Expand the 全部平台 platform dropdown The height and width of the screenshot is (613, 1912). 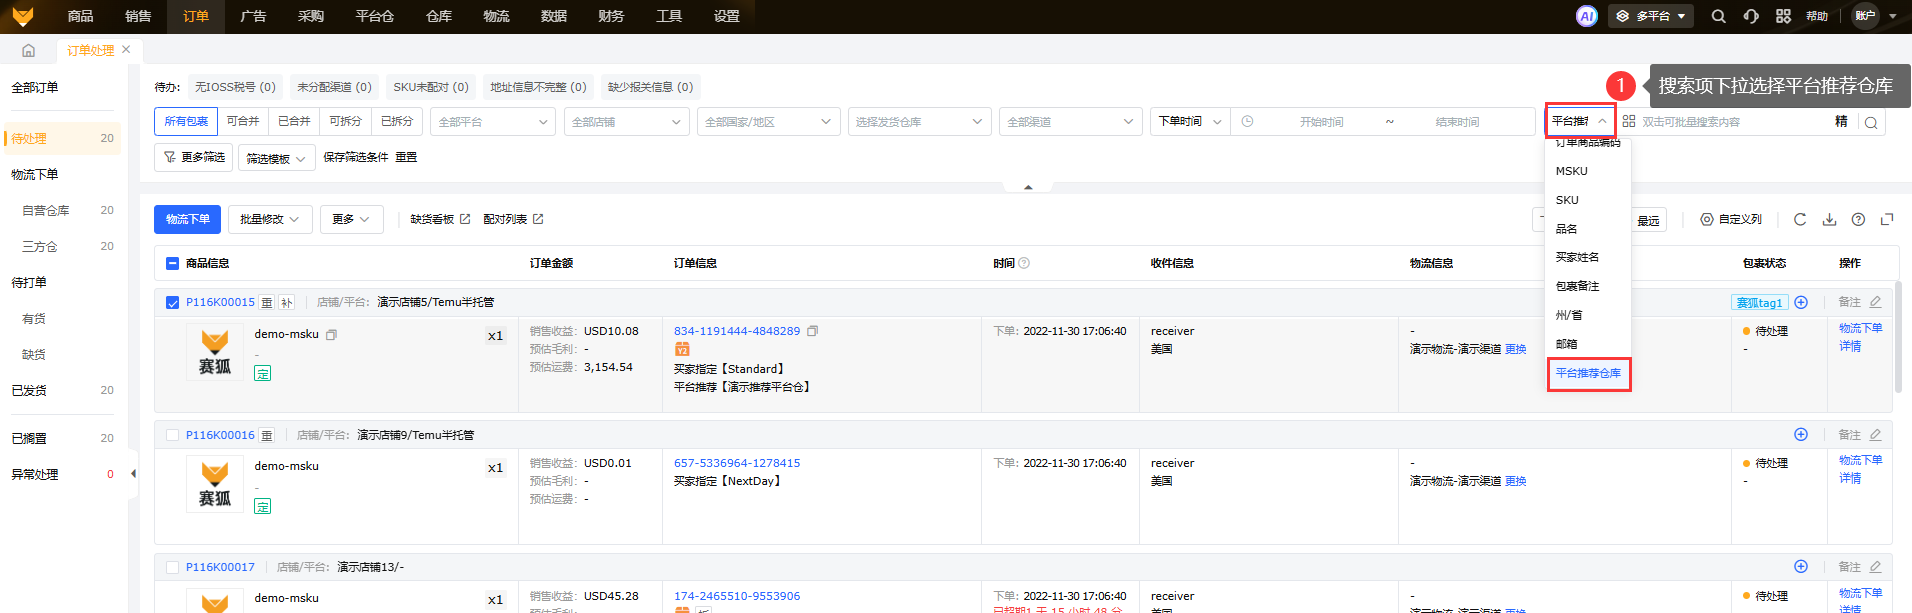(x=492, y=122)
